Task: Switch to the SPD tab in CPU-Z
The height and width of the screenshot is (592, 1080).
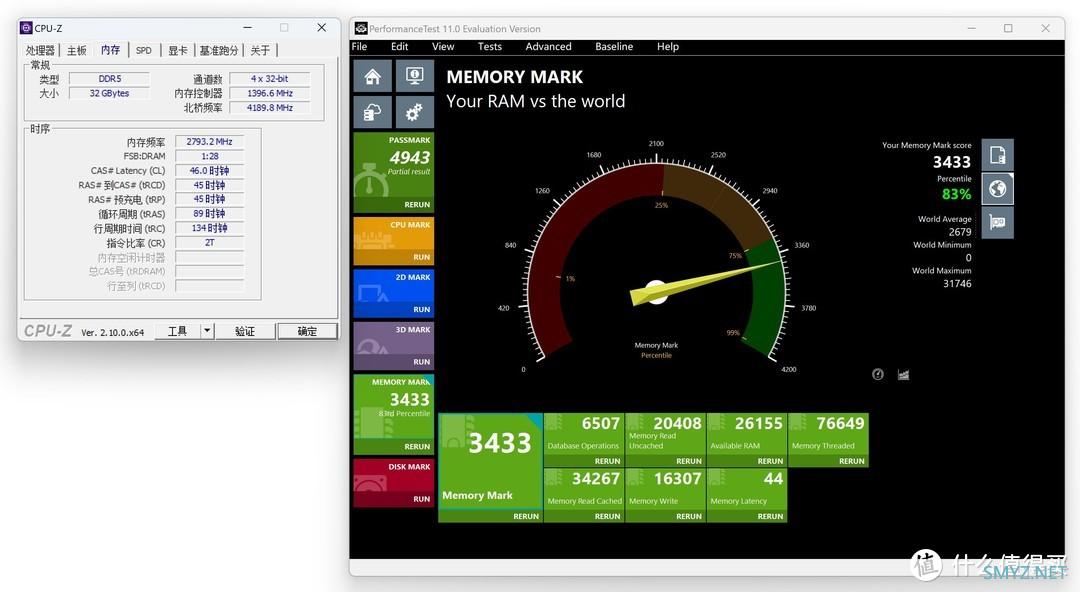Action: 144,50
